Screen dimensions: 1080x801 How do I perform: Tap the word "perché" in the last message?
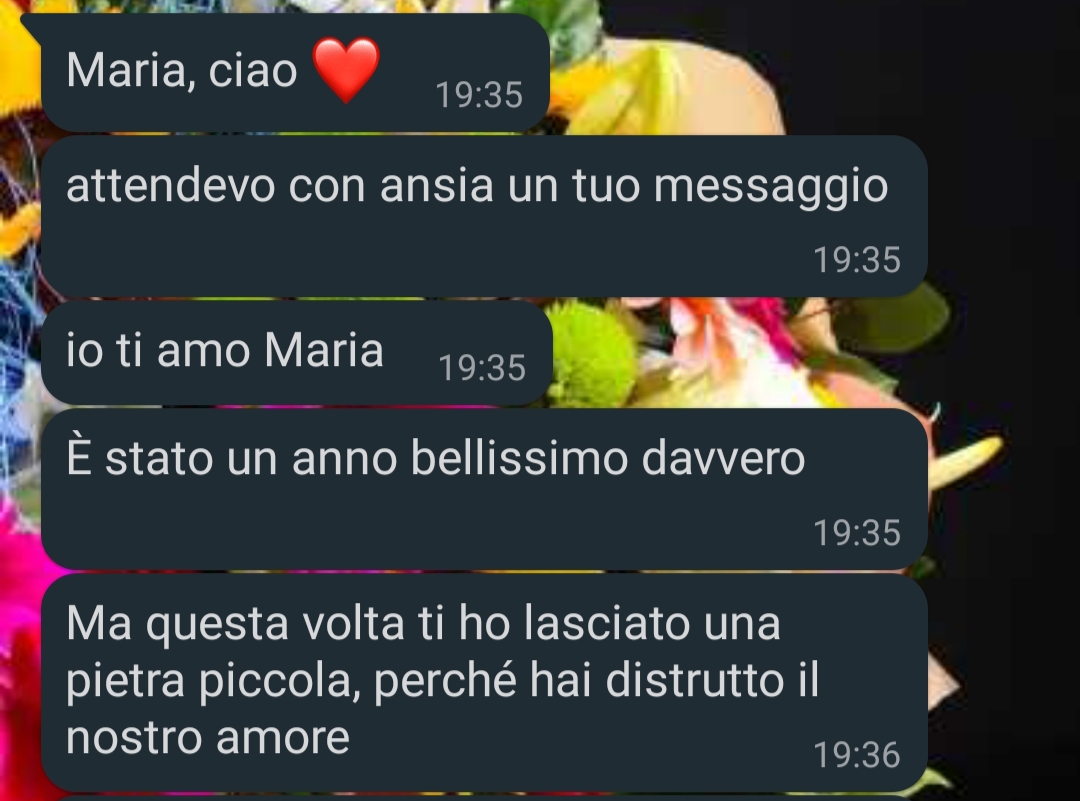click(445, 682)
